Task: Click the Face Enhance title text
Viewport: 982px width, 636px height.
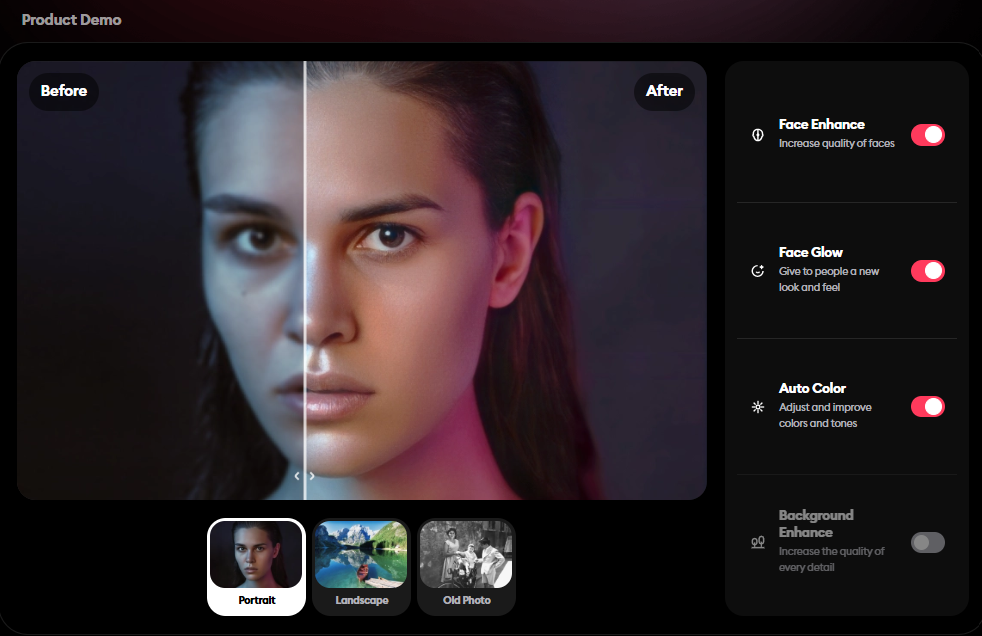Action: tap(821, 124)
